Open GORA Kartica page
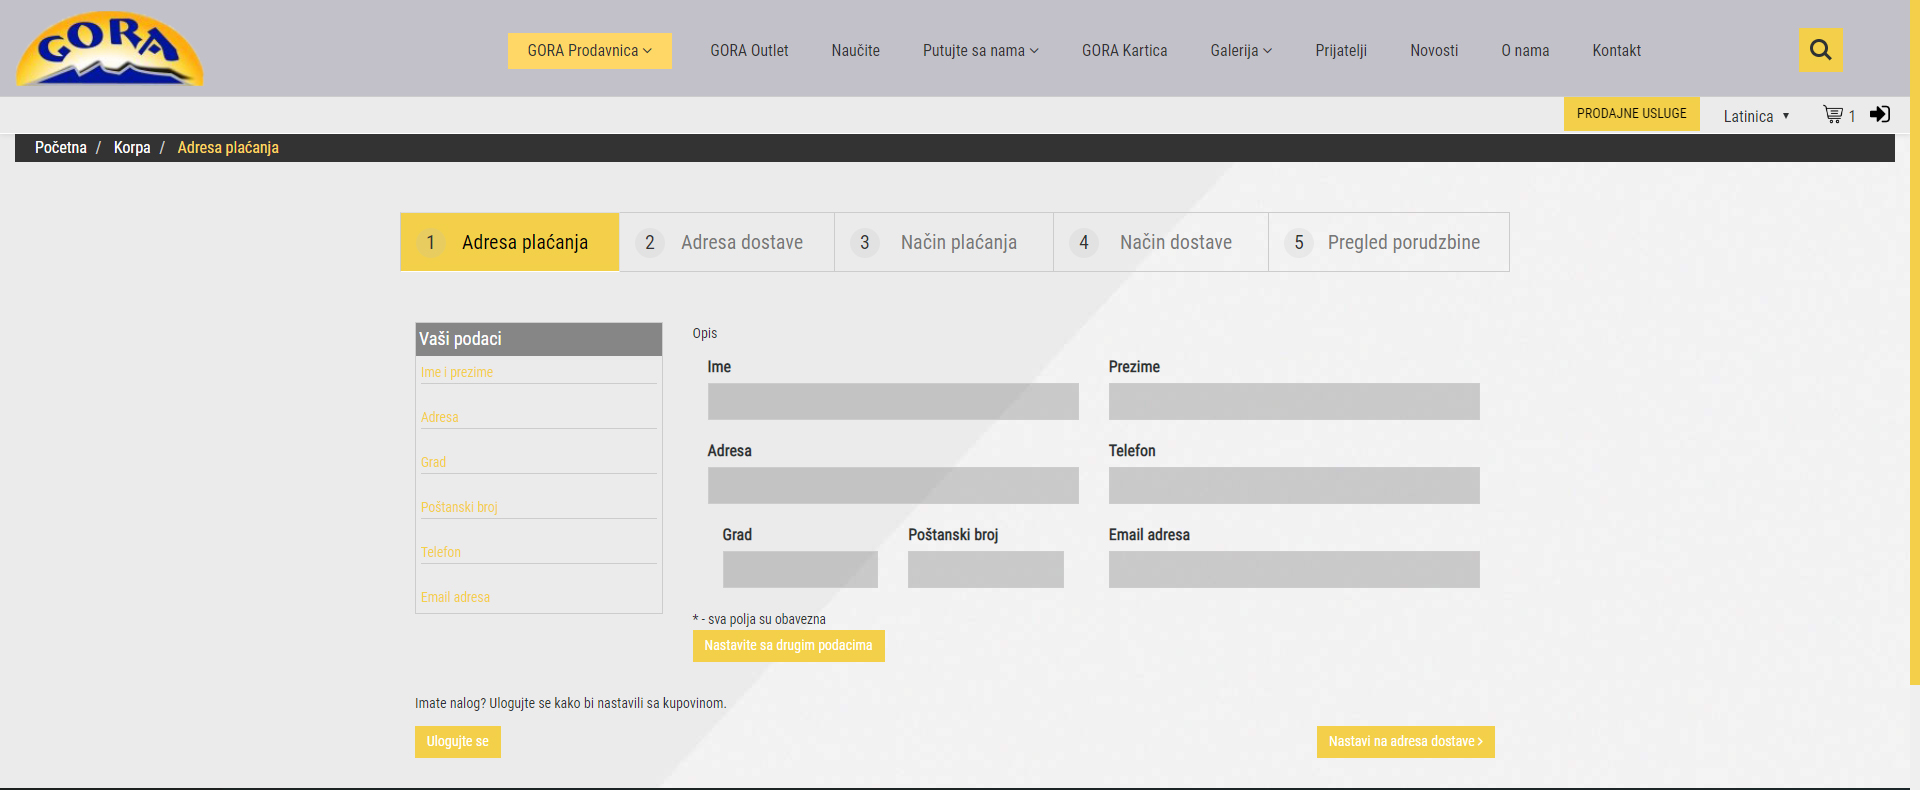The image size is (1920, 790). coord(1124,51)
